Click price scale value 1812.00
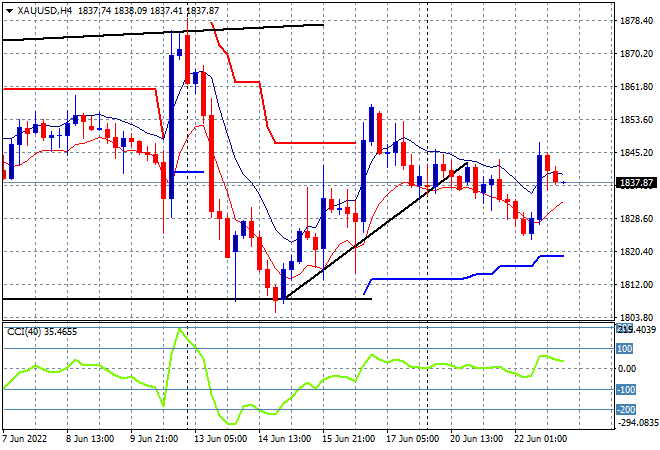660x450 pixels. pyautogui.click(x=636, y=285)
